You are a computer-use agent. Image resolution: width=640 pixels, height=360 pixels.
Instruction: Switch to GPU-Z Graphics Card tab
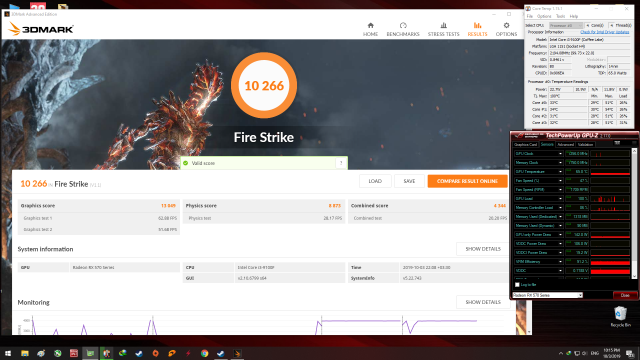[x=526, y=144]
